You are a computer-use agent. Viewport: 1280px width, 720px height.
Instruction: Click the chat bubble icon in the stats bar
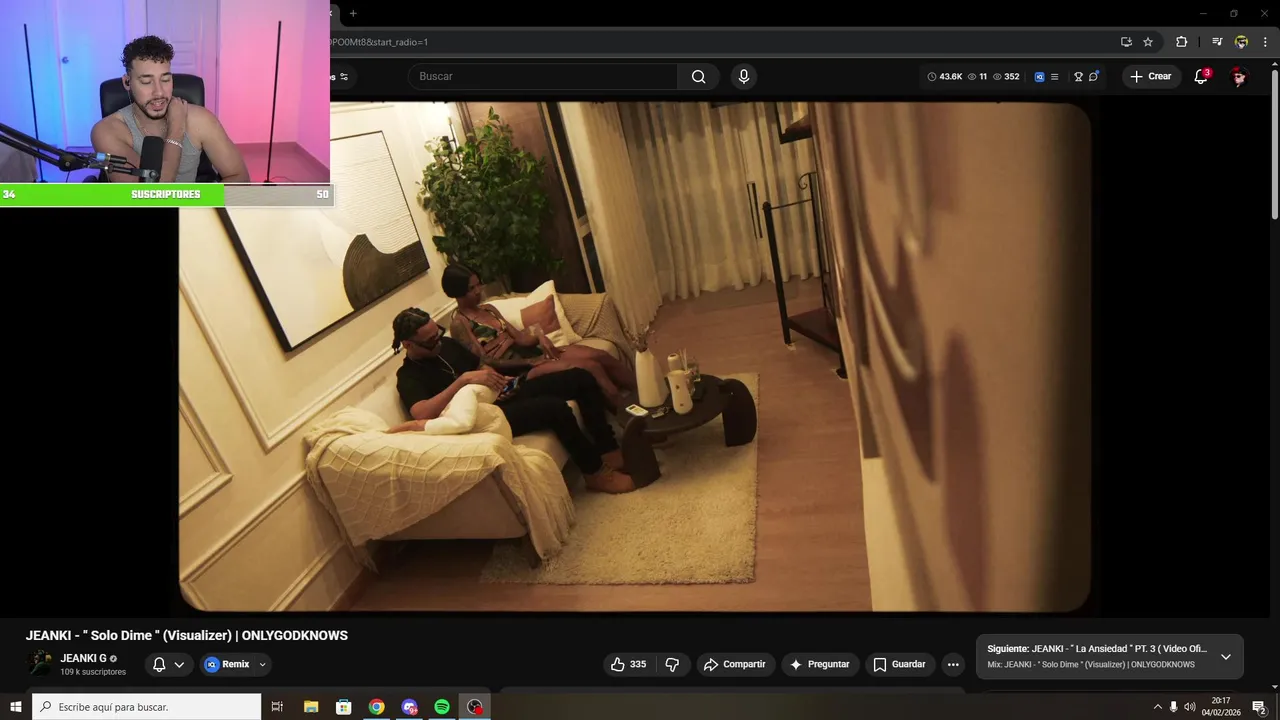click(x=1094, y=76)
